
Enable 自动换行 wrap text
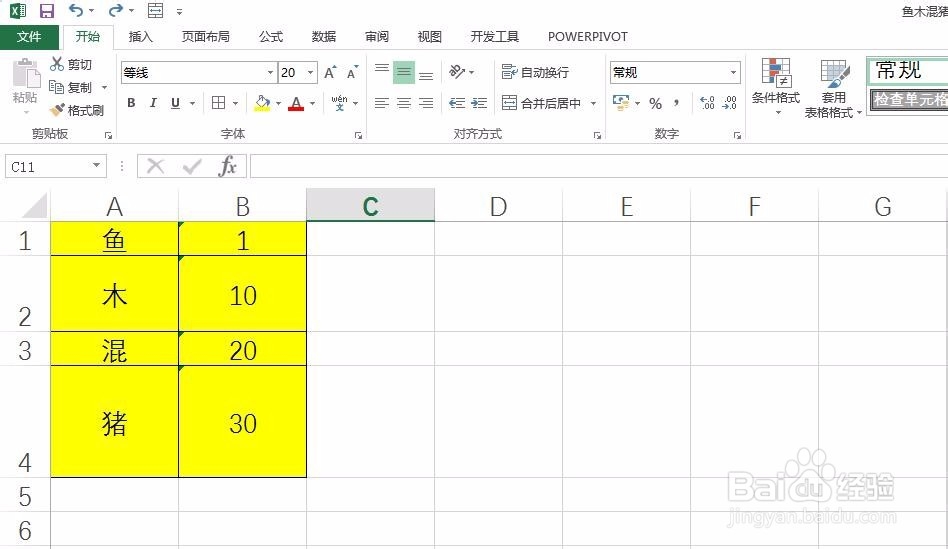click(535, 72)
